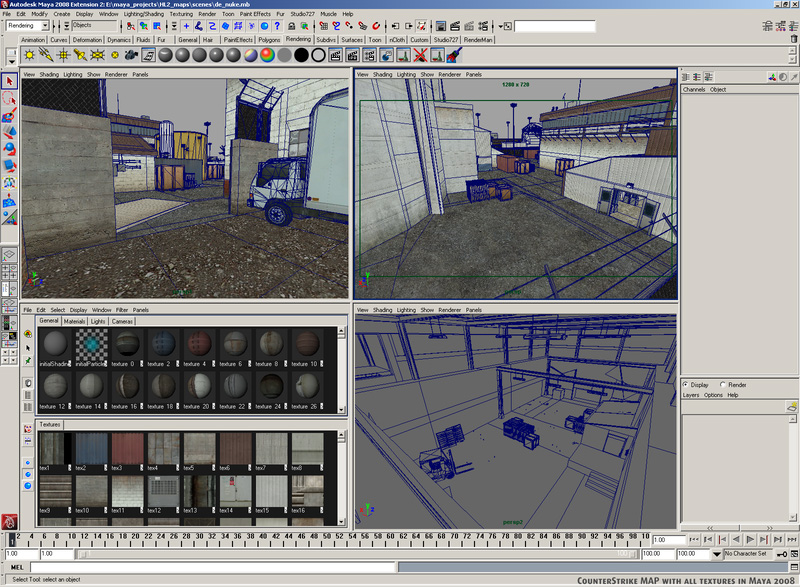
Task: Click the current frame 1.00 field
Action: [x=668, y=540]
